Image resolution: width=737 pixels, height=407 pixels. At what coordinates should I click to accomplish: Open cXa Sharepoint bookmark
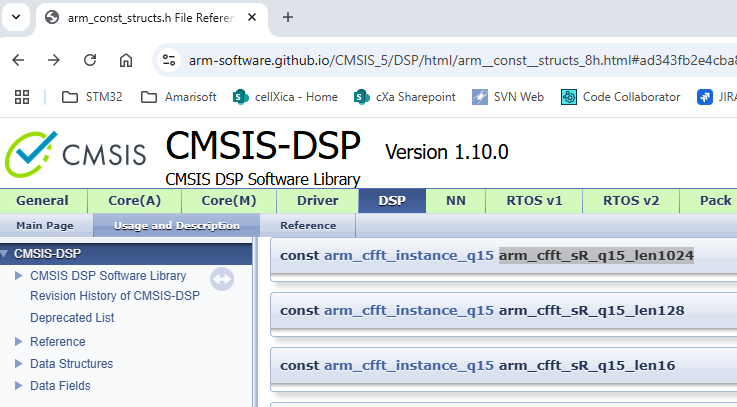(405, 97)
